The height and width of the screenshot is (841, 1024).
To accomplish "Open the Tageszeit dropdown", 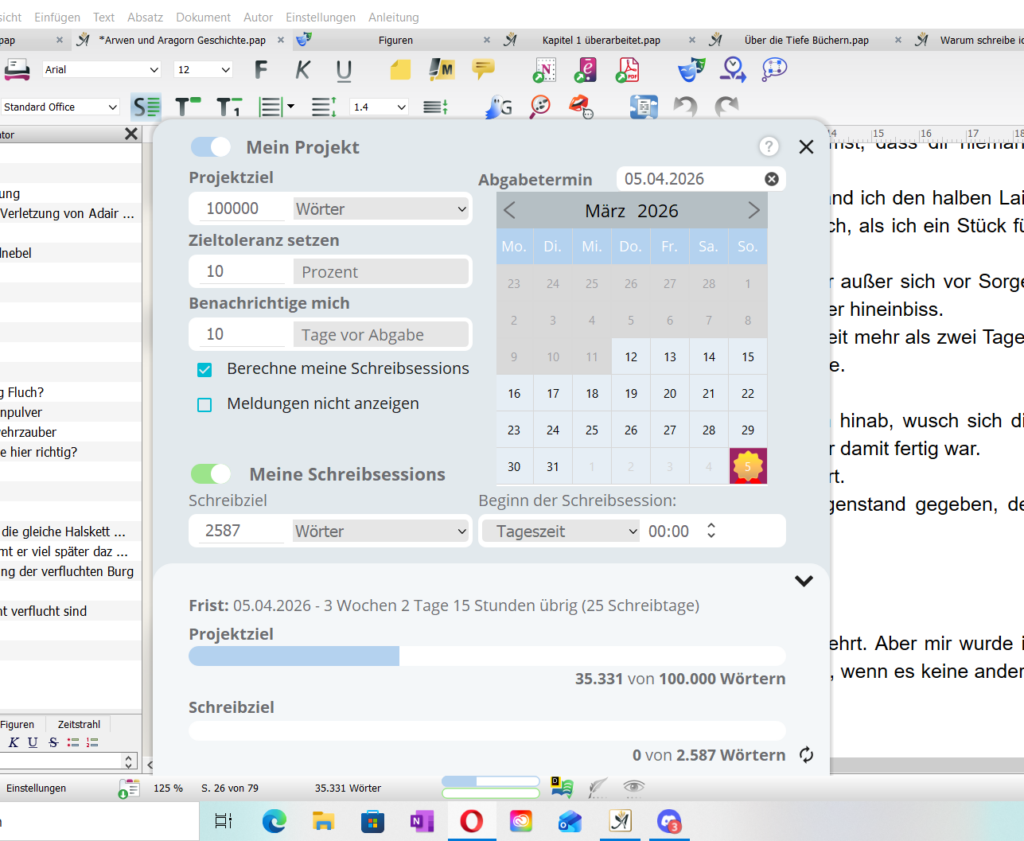I will (560, 531).
